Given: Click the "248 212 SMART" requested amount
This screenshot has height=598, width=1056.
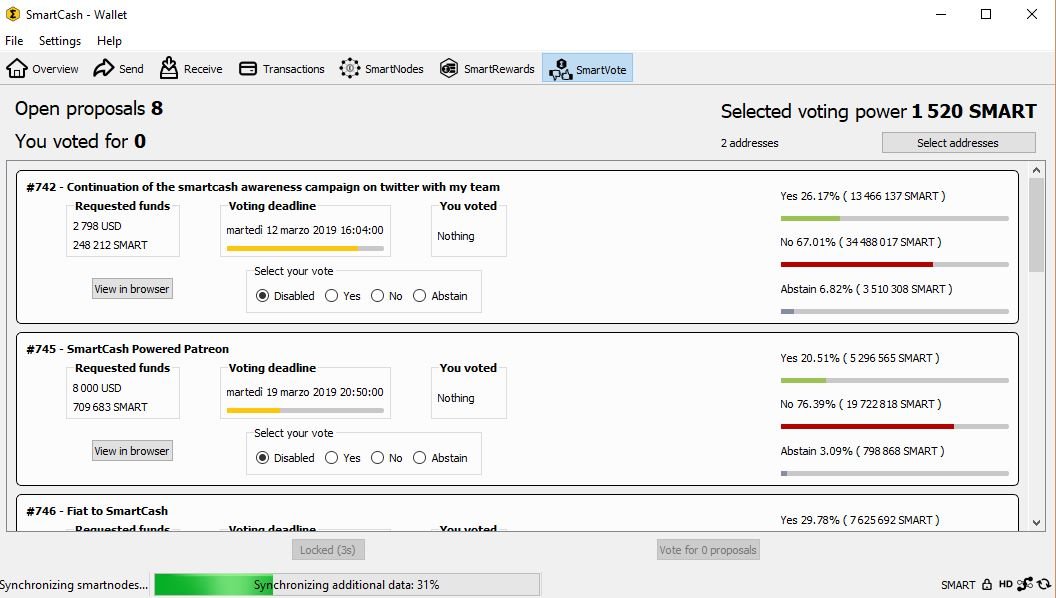Looking at the screenshot, I should pyautogui.click(x=110, y=245).
